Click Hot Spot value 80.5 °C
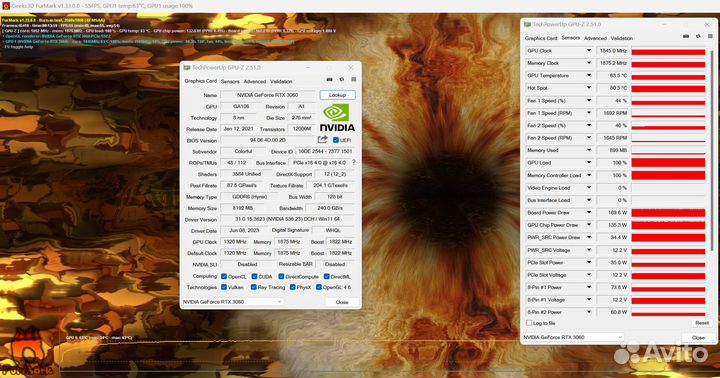Image resolution: width=720 pixels, height=378 pixels. tap(613, 88)
